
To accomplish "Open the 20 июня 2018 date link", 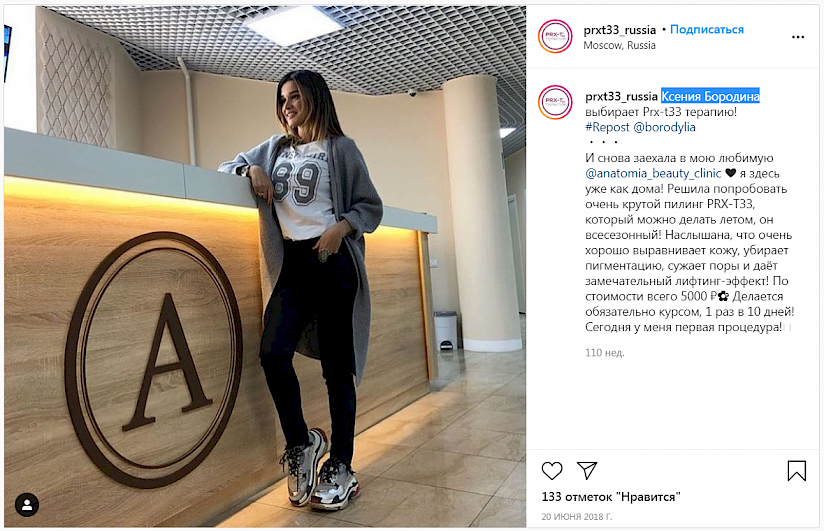I will 576,517.
